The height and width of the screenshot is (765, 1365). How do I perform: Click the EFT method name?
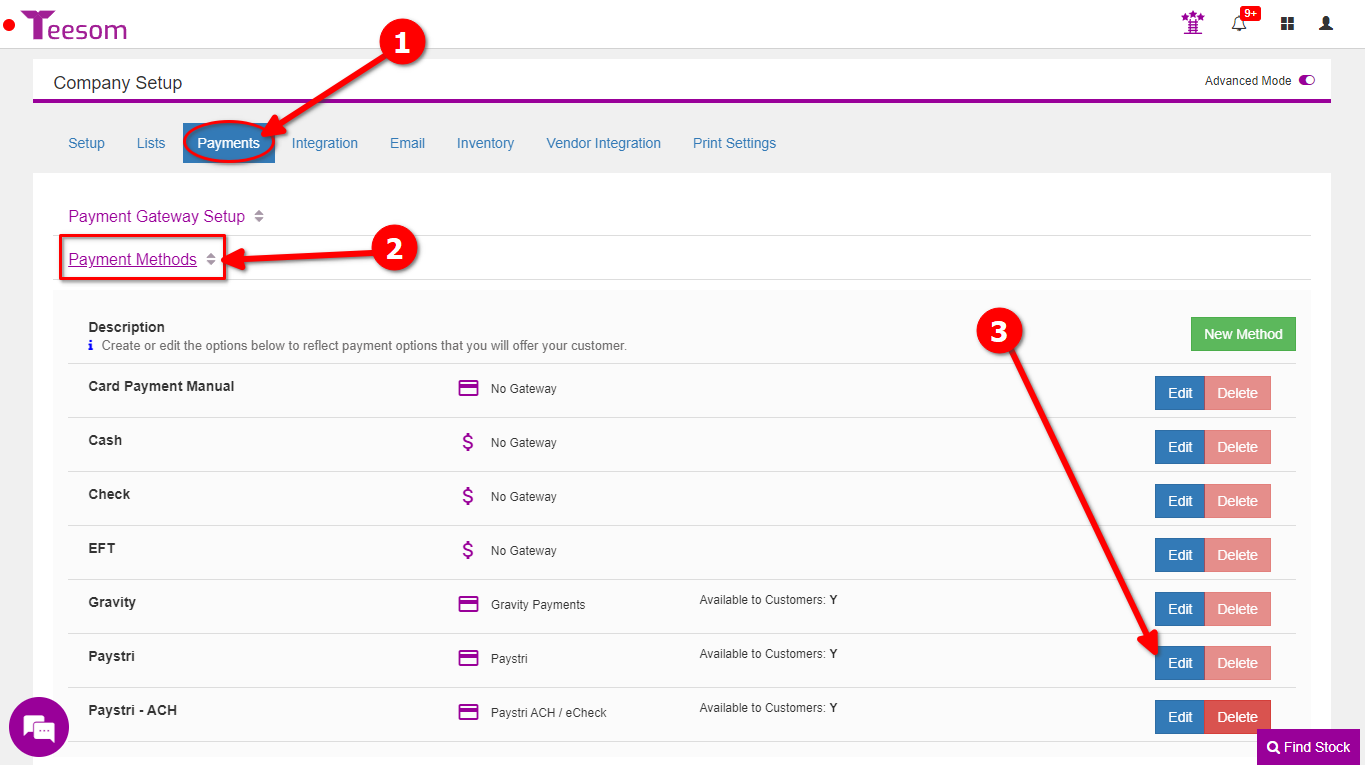pyautogui.click(x=102, y=548)
